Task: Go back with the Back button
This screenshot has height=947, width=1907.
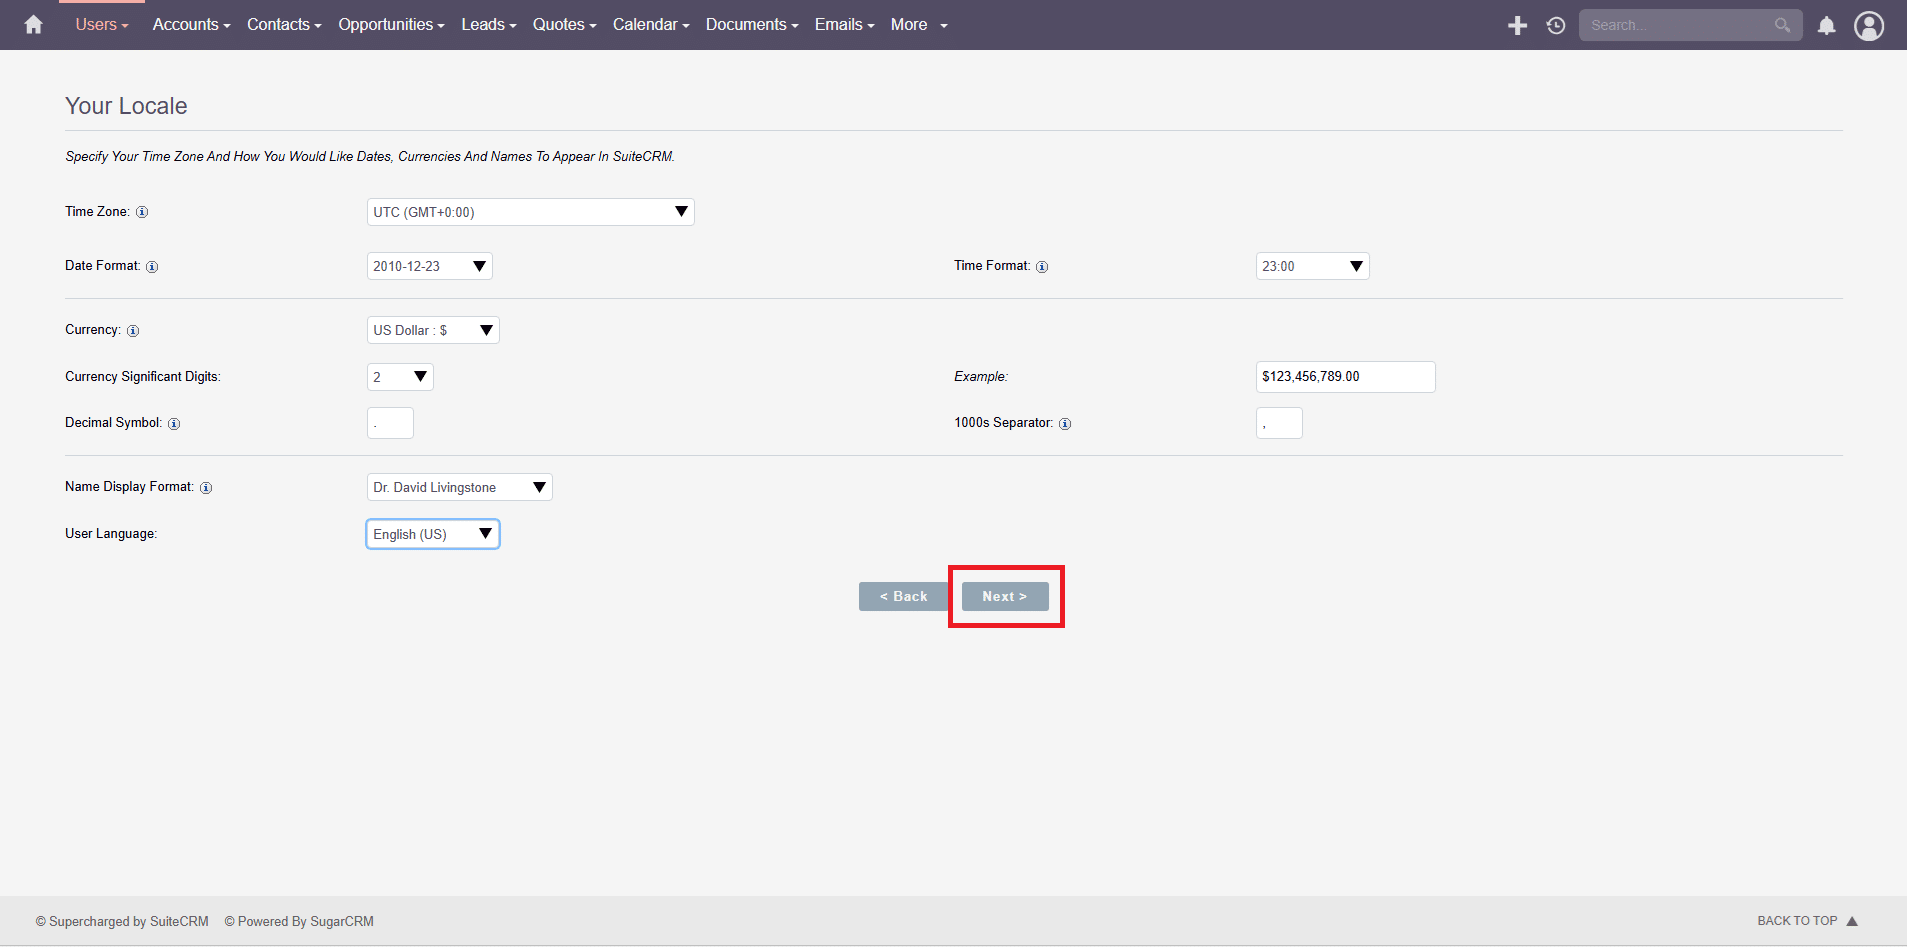Action: 903,596
